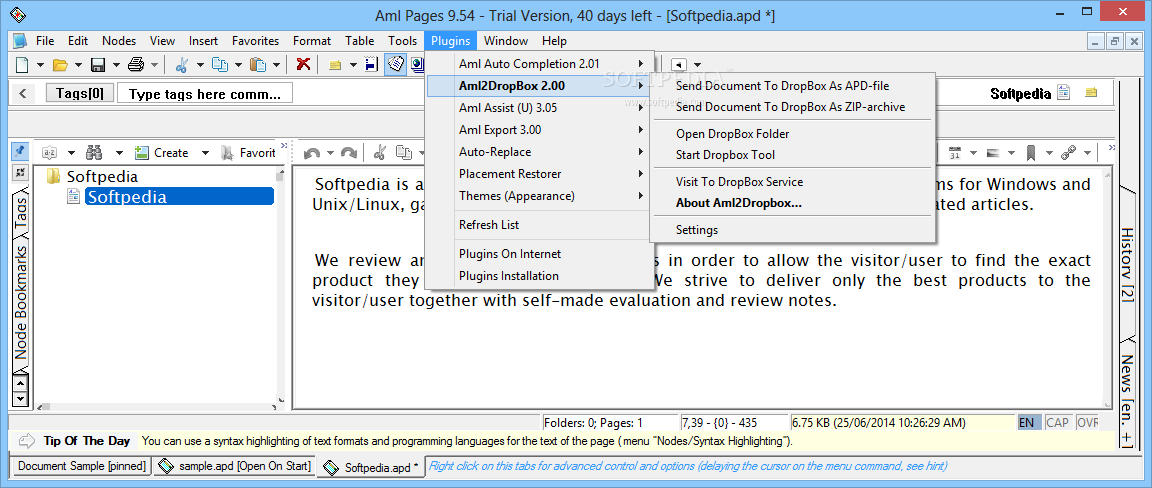Open the Node Bookmarks side tab
Image resolution: width=1152 pixels, height=488 pixels.
21,301
